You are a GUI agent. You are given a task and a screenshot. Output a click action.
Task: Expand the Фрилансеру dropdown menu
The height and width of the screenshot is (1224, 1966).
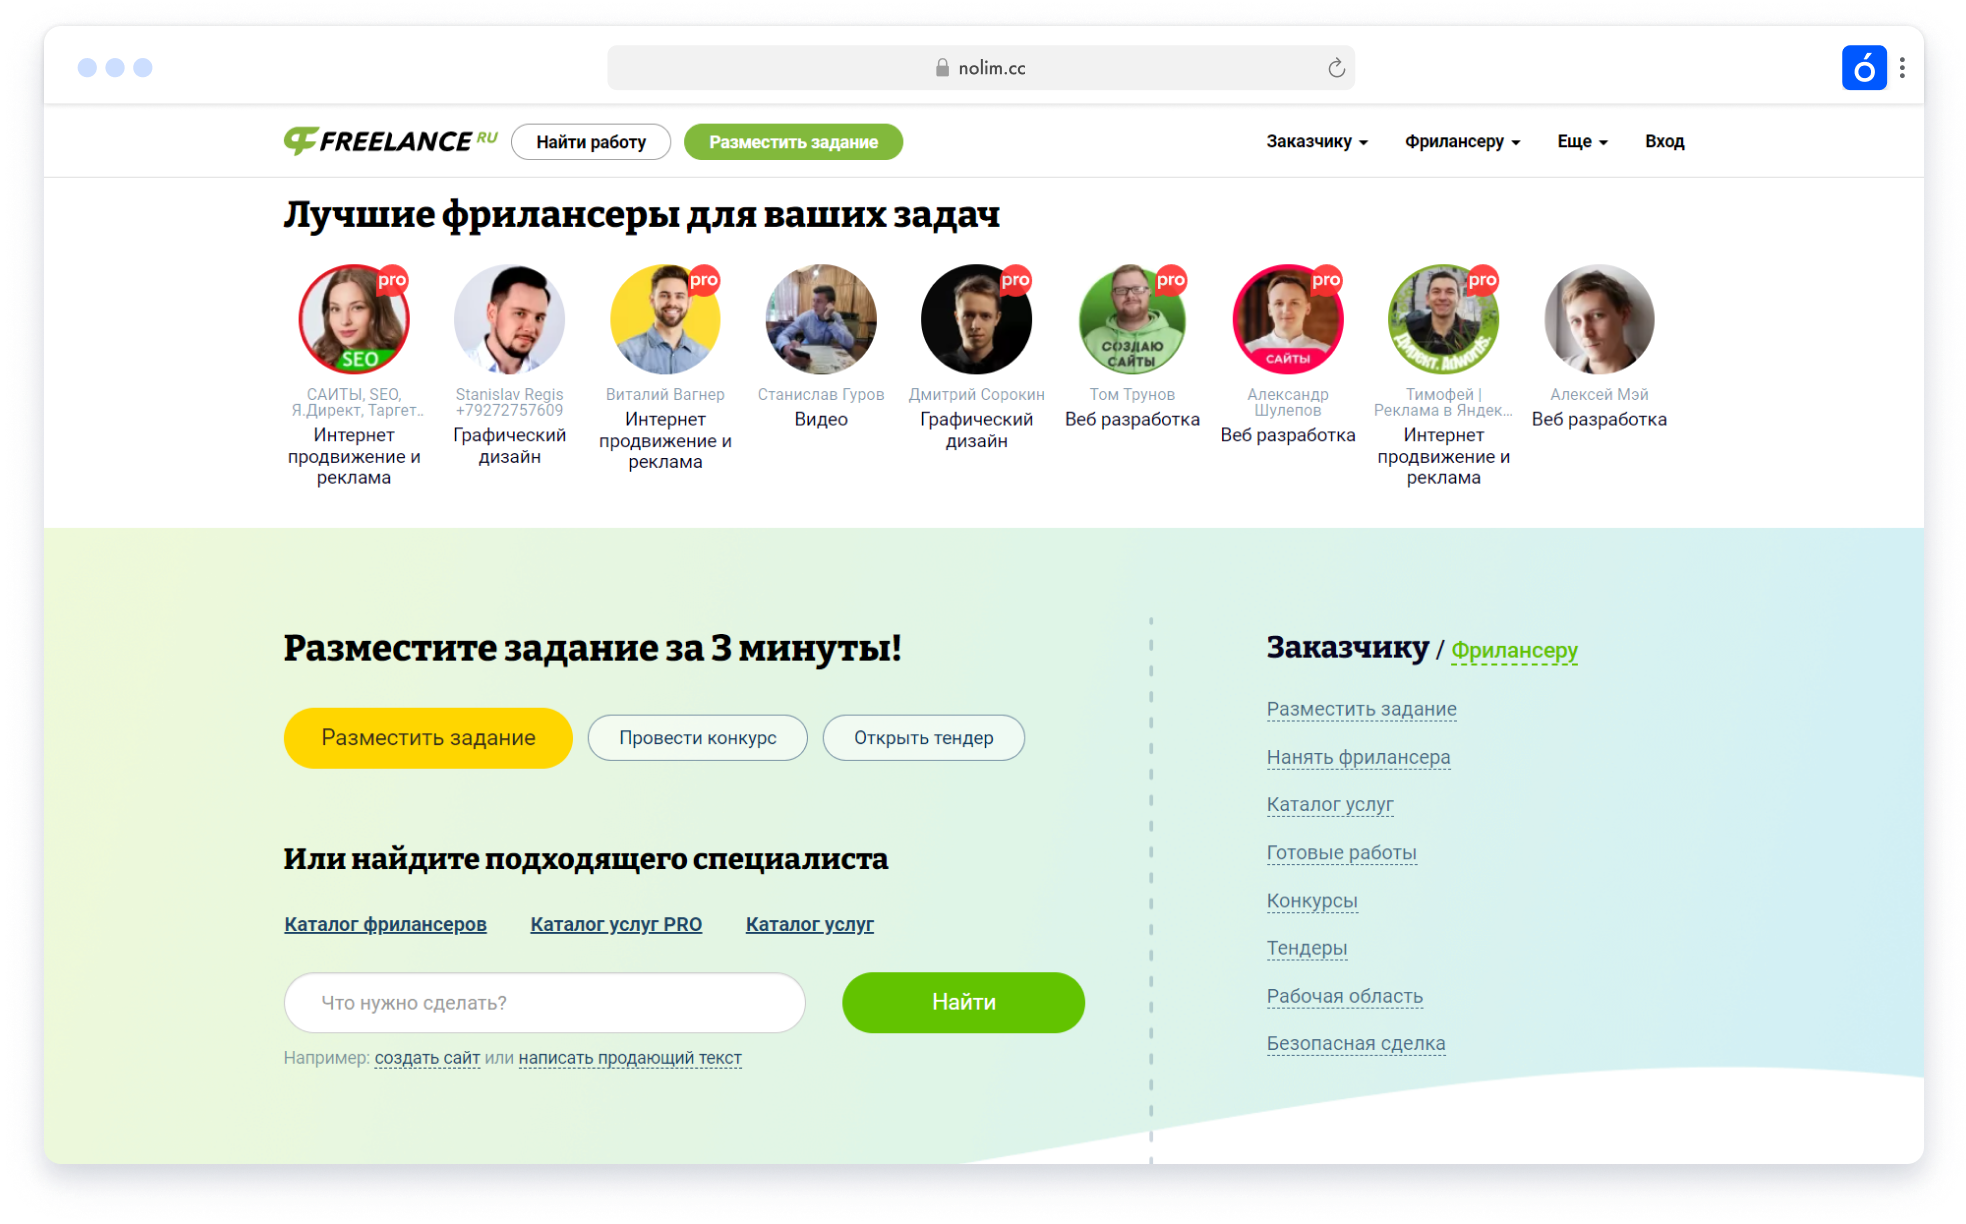click(1462, 141)
